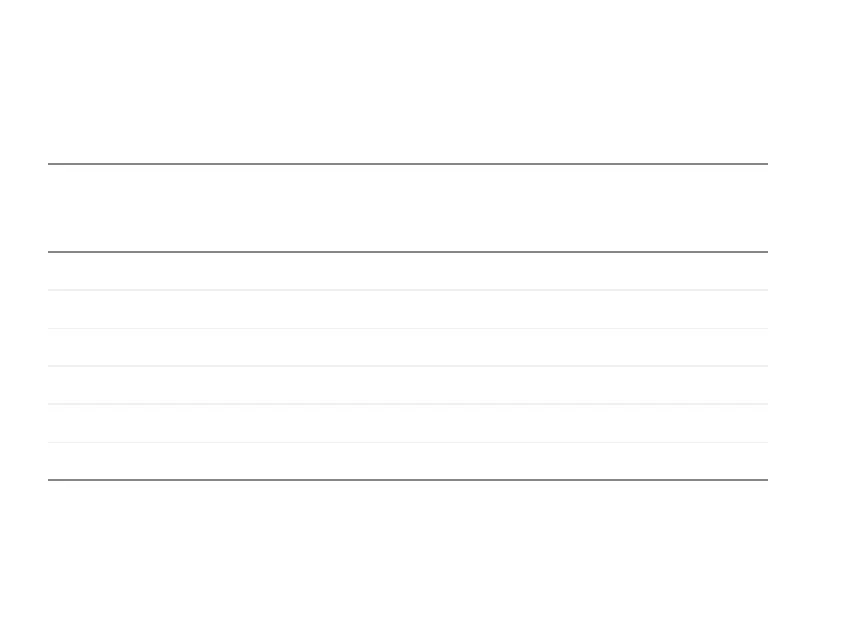Select the second empty body row
This screenshot has width=850, height=618.
tap(408, 309)
